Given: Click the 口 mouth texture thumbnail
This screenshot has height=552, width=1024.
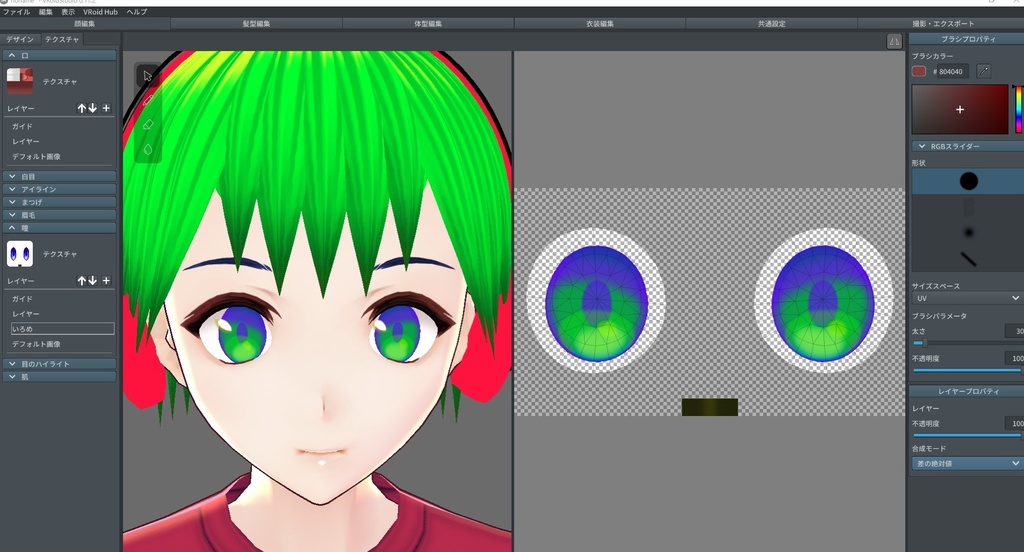Looking at the screenshot, I should (20, 81).
